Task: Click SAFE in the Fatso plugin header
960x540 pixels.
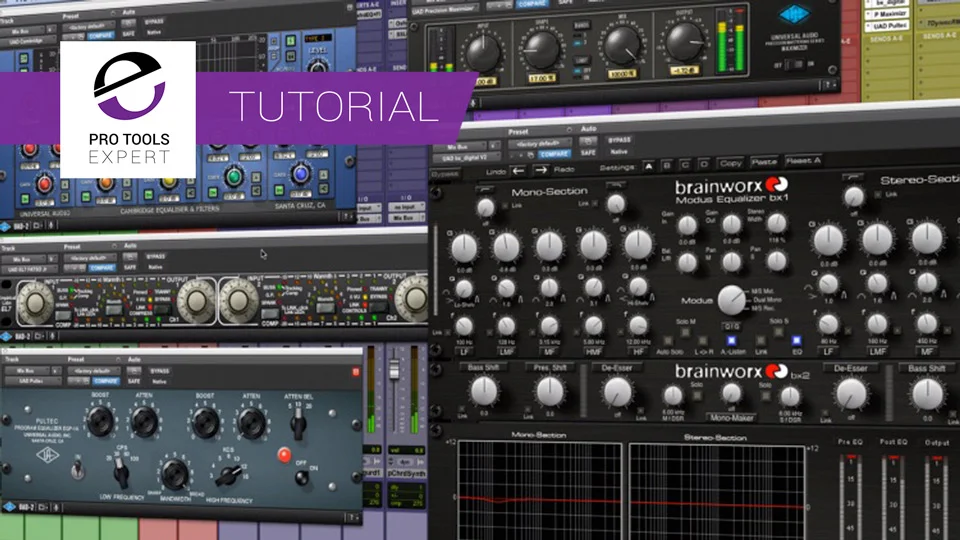Action: click(130, 268)
